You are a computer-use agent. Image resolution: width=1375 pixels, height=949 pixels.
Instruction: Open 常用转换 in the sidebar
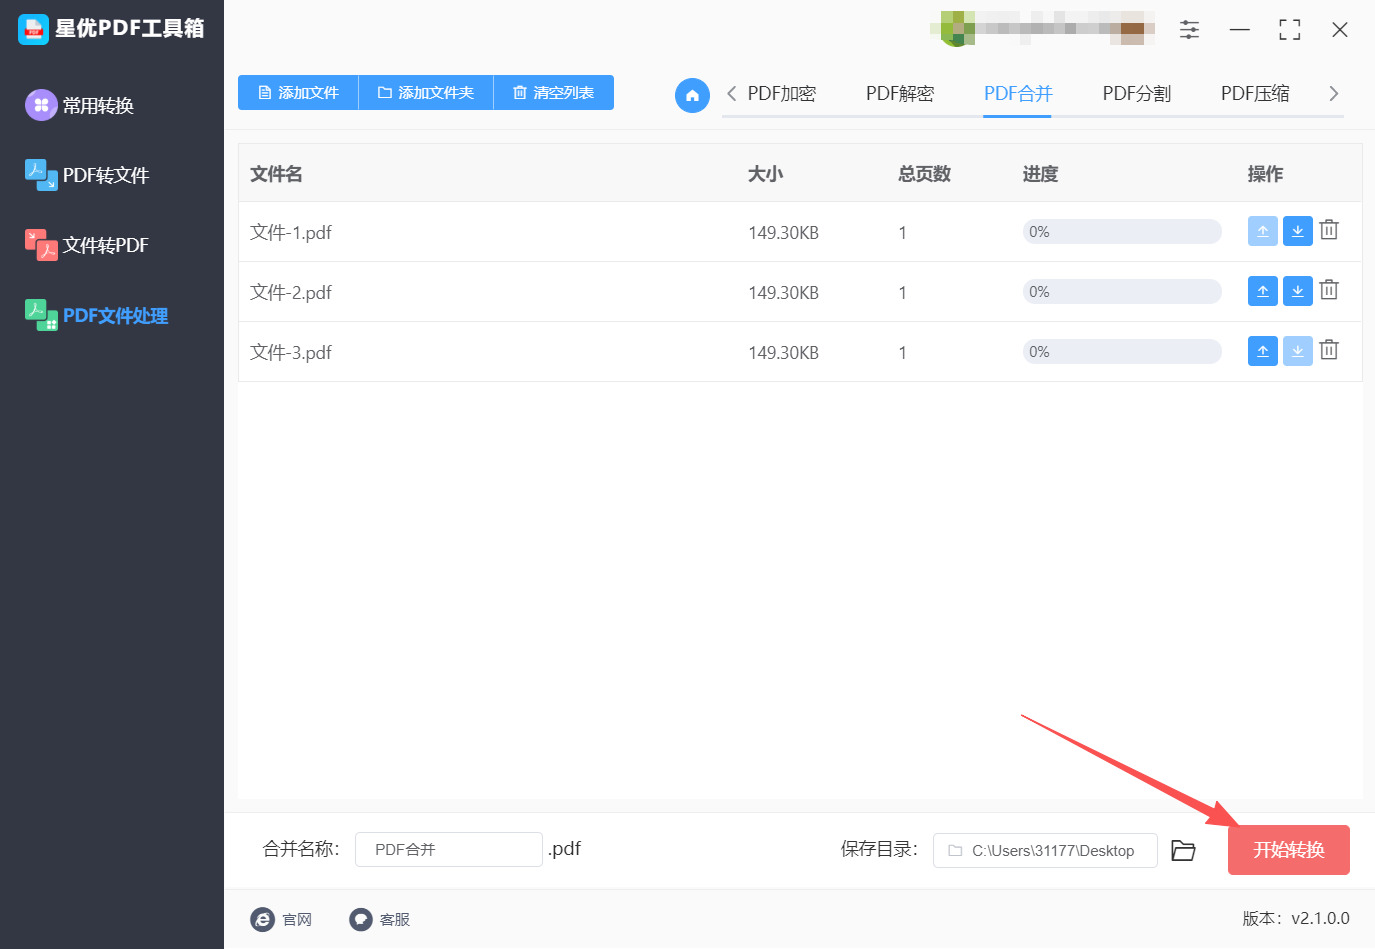tap(80, 105)
